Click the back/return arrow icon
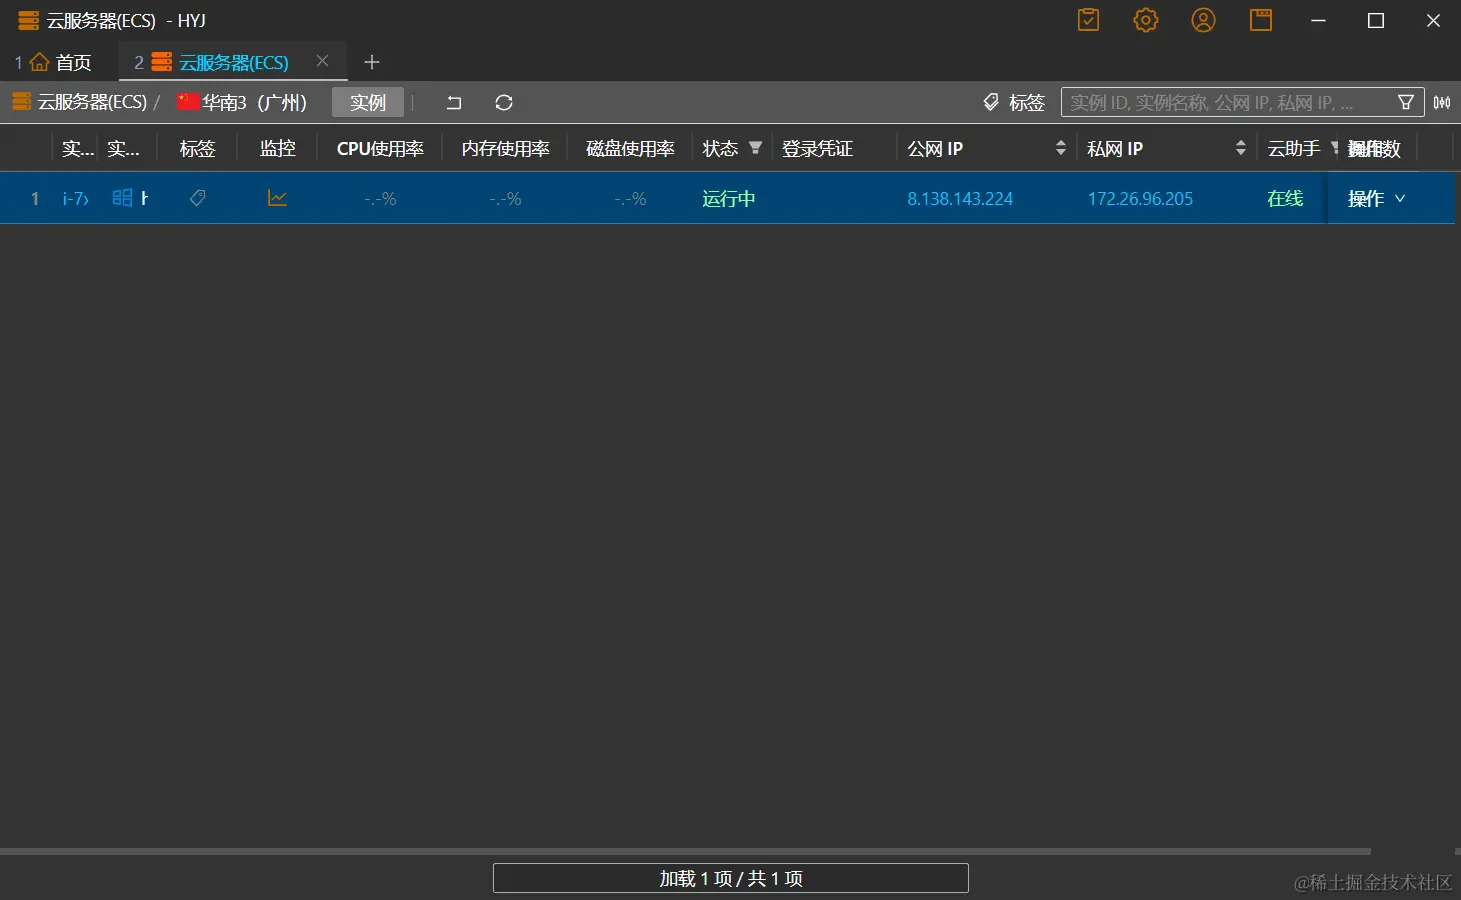The height and width of the screenshot is (900, 1461). [454, 102]
